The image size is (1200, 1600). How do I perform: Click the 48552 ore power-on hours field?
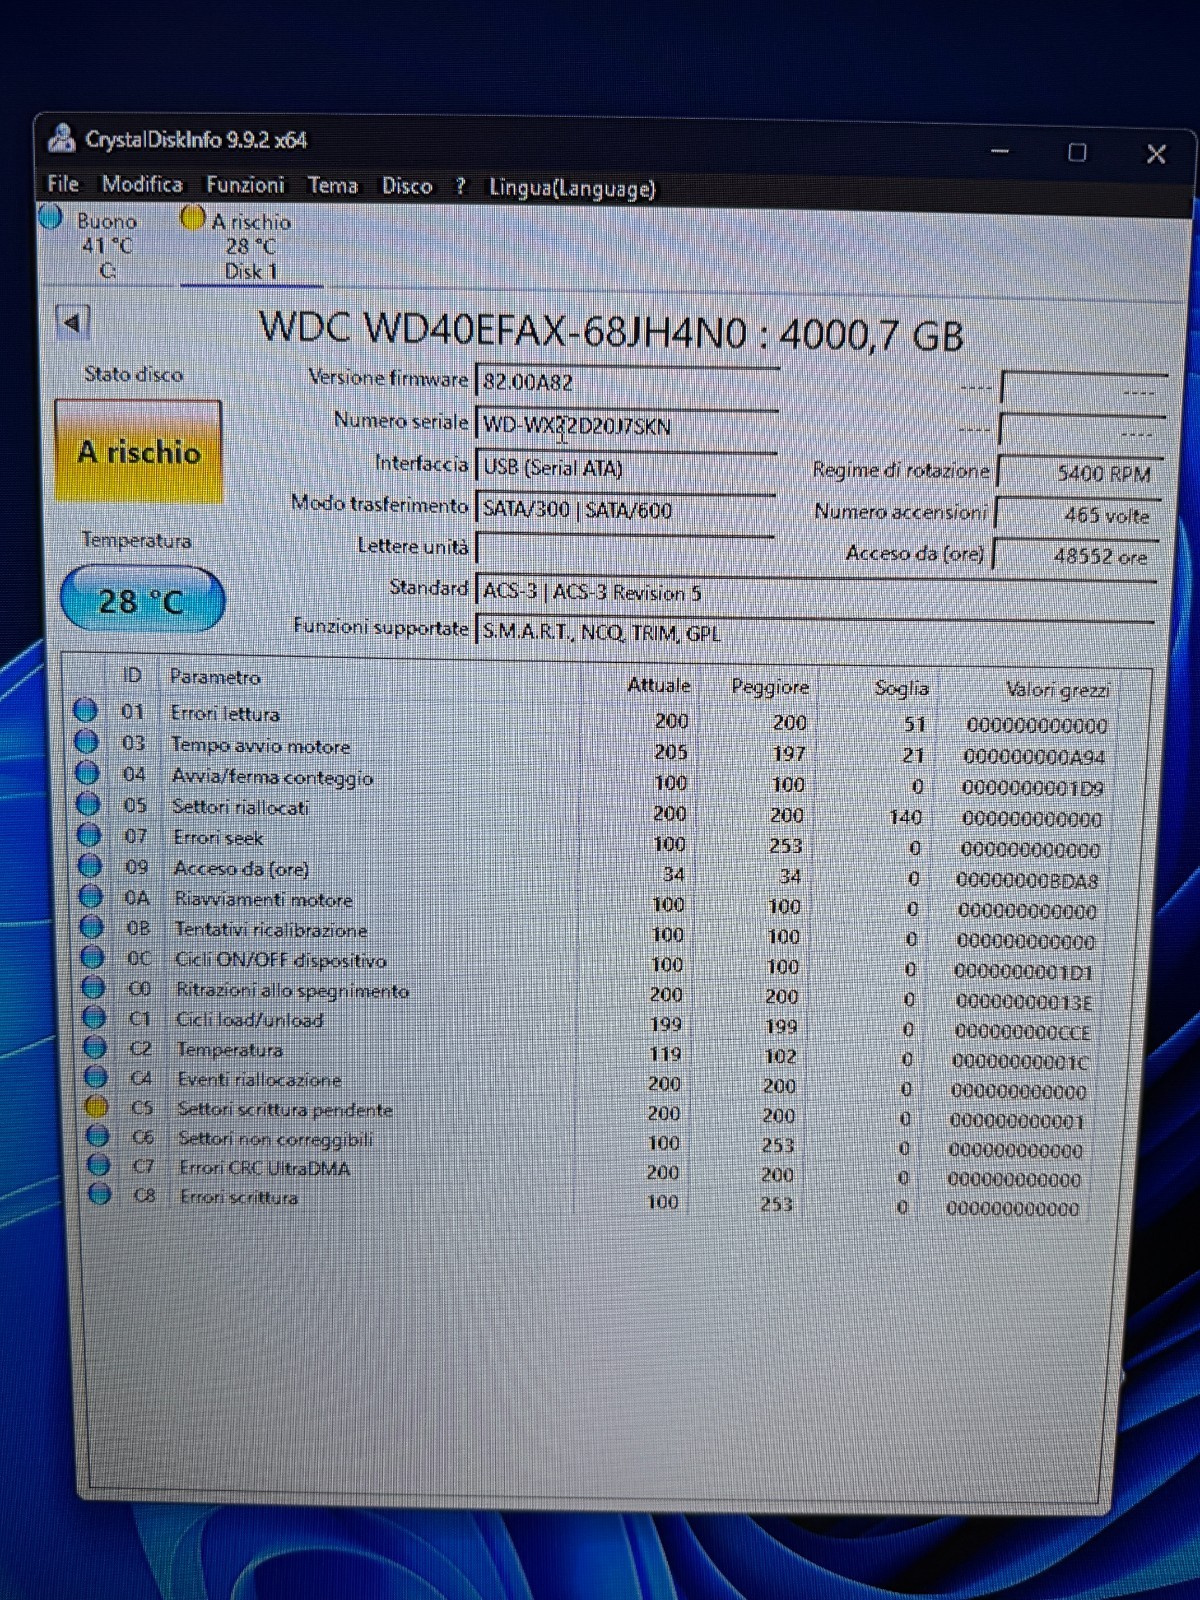pos(1076,556)
